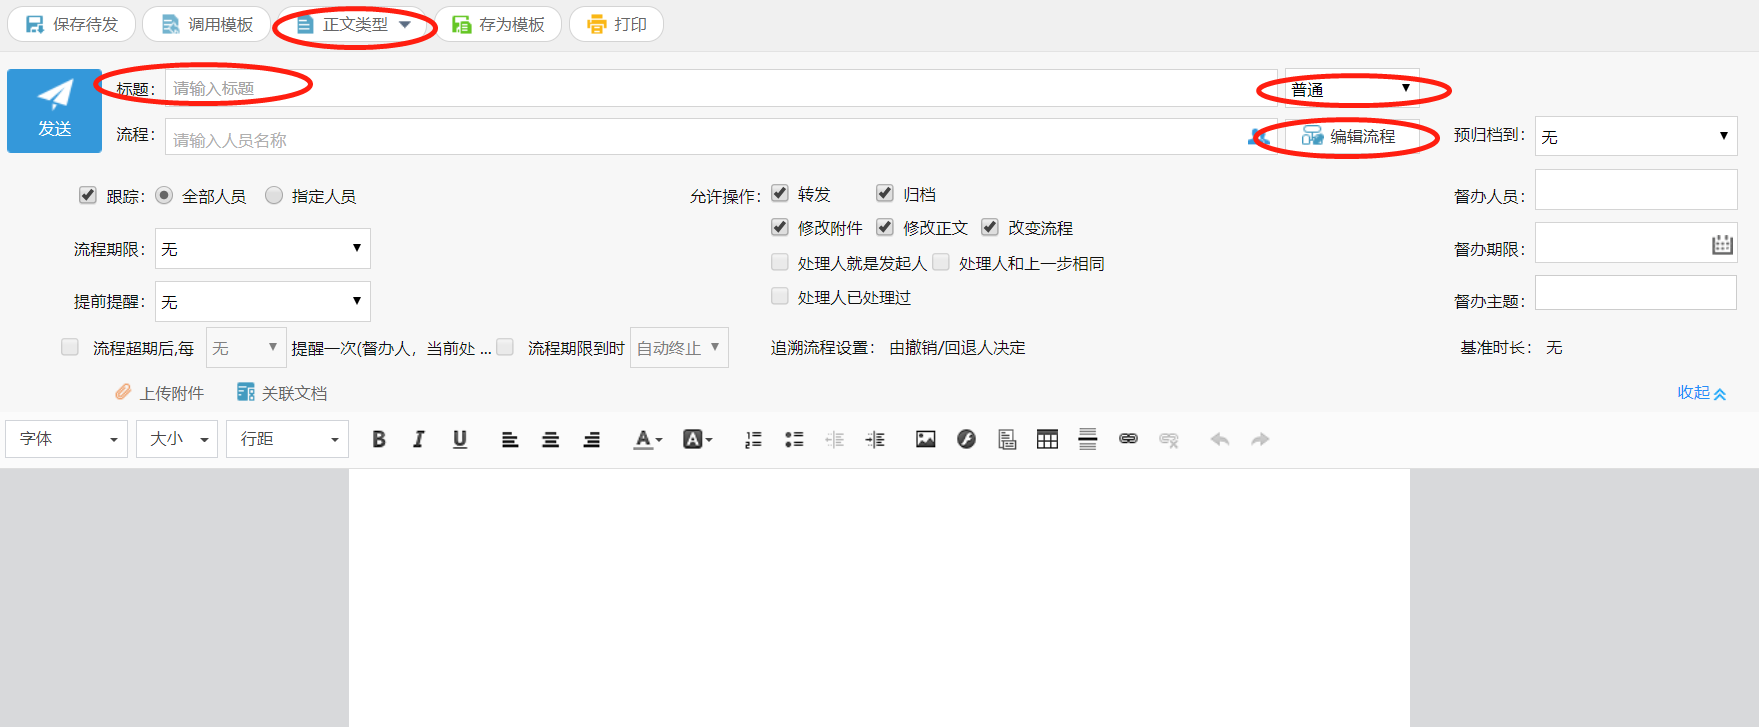Apply italic formatting
Viewport: 1759px width, 727px height.
419,439
